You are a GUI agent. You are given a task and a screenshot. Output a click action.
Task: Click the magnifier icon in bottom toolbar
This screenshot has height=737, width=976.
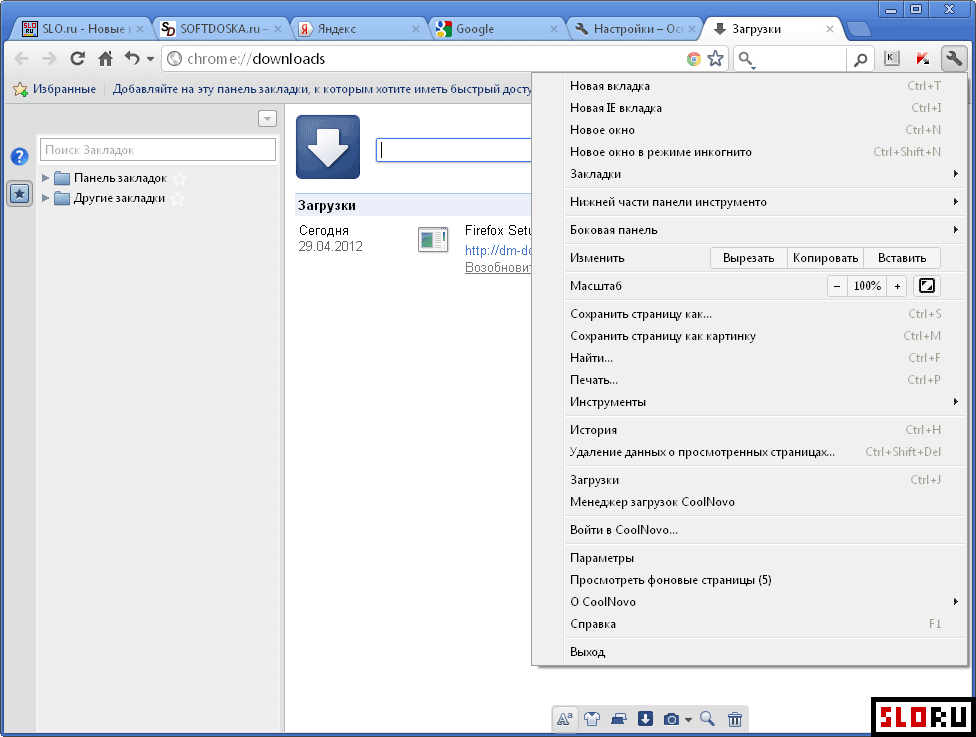click(x=707, y=719)
